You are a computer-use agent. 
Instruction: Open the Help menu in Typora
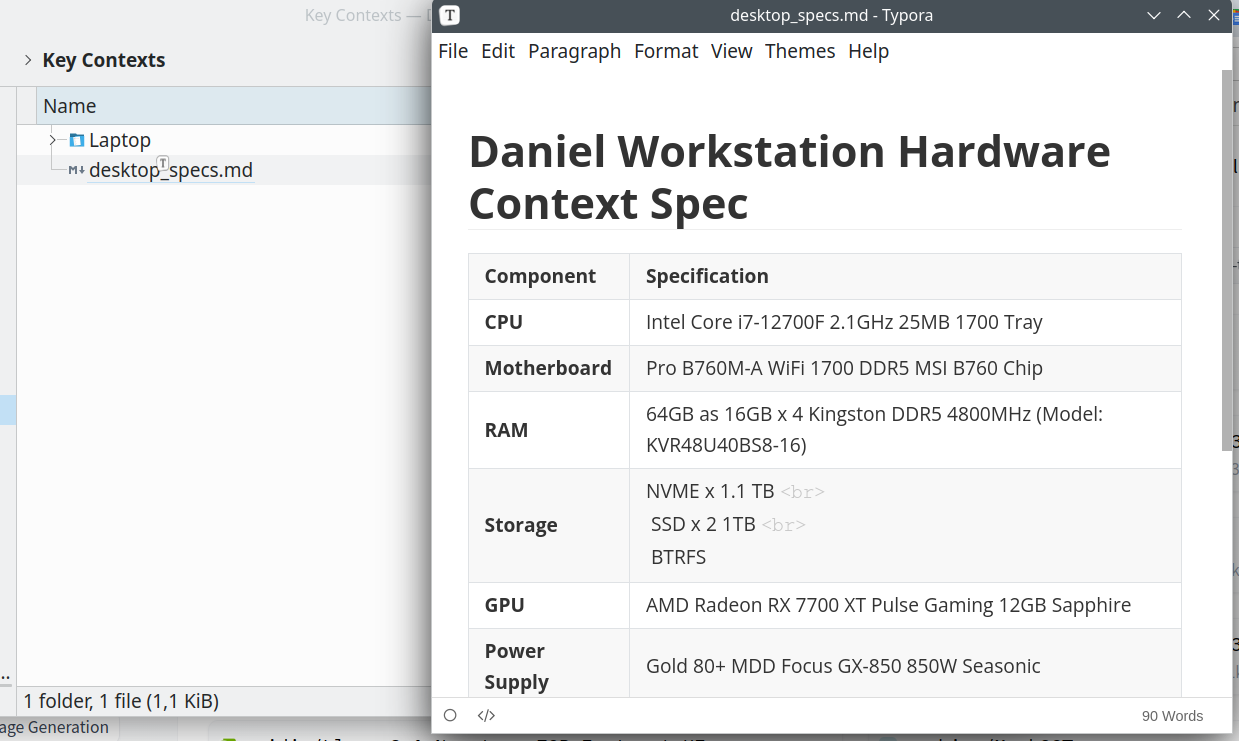tap(868, 51)
